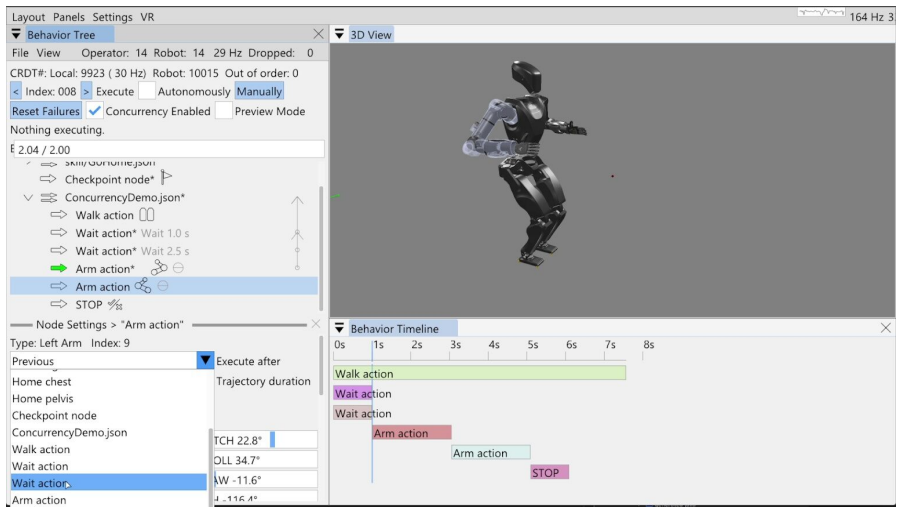Click the footsteps icon next to Walk action
The image size is (902, 513).
tap(147, 215)
